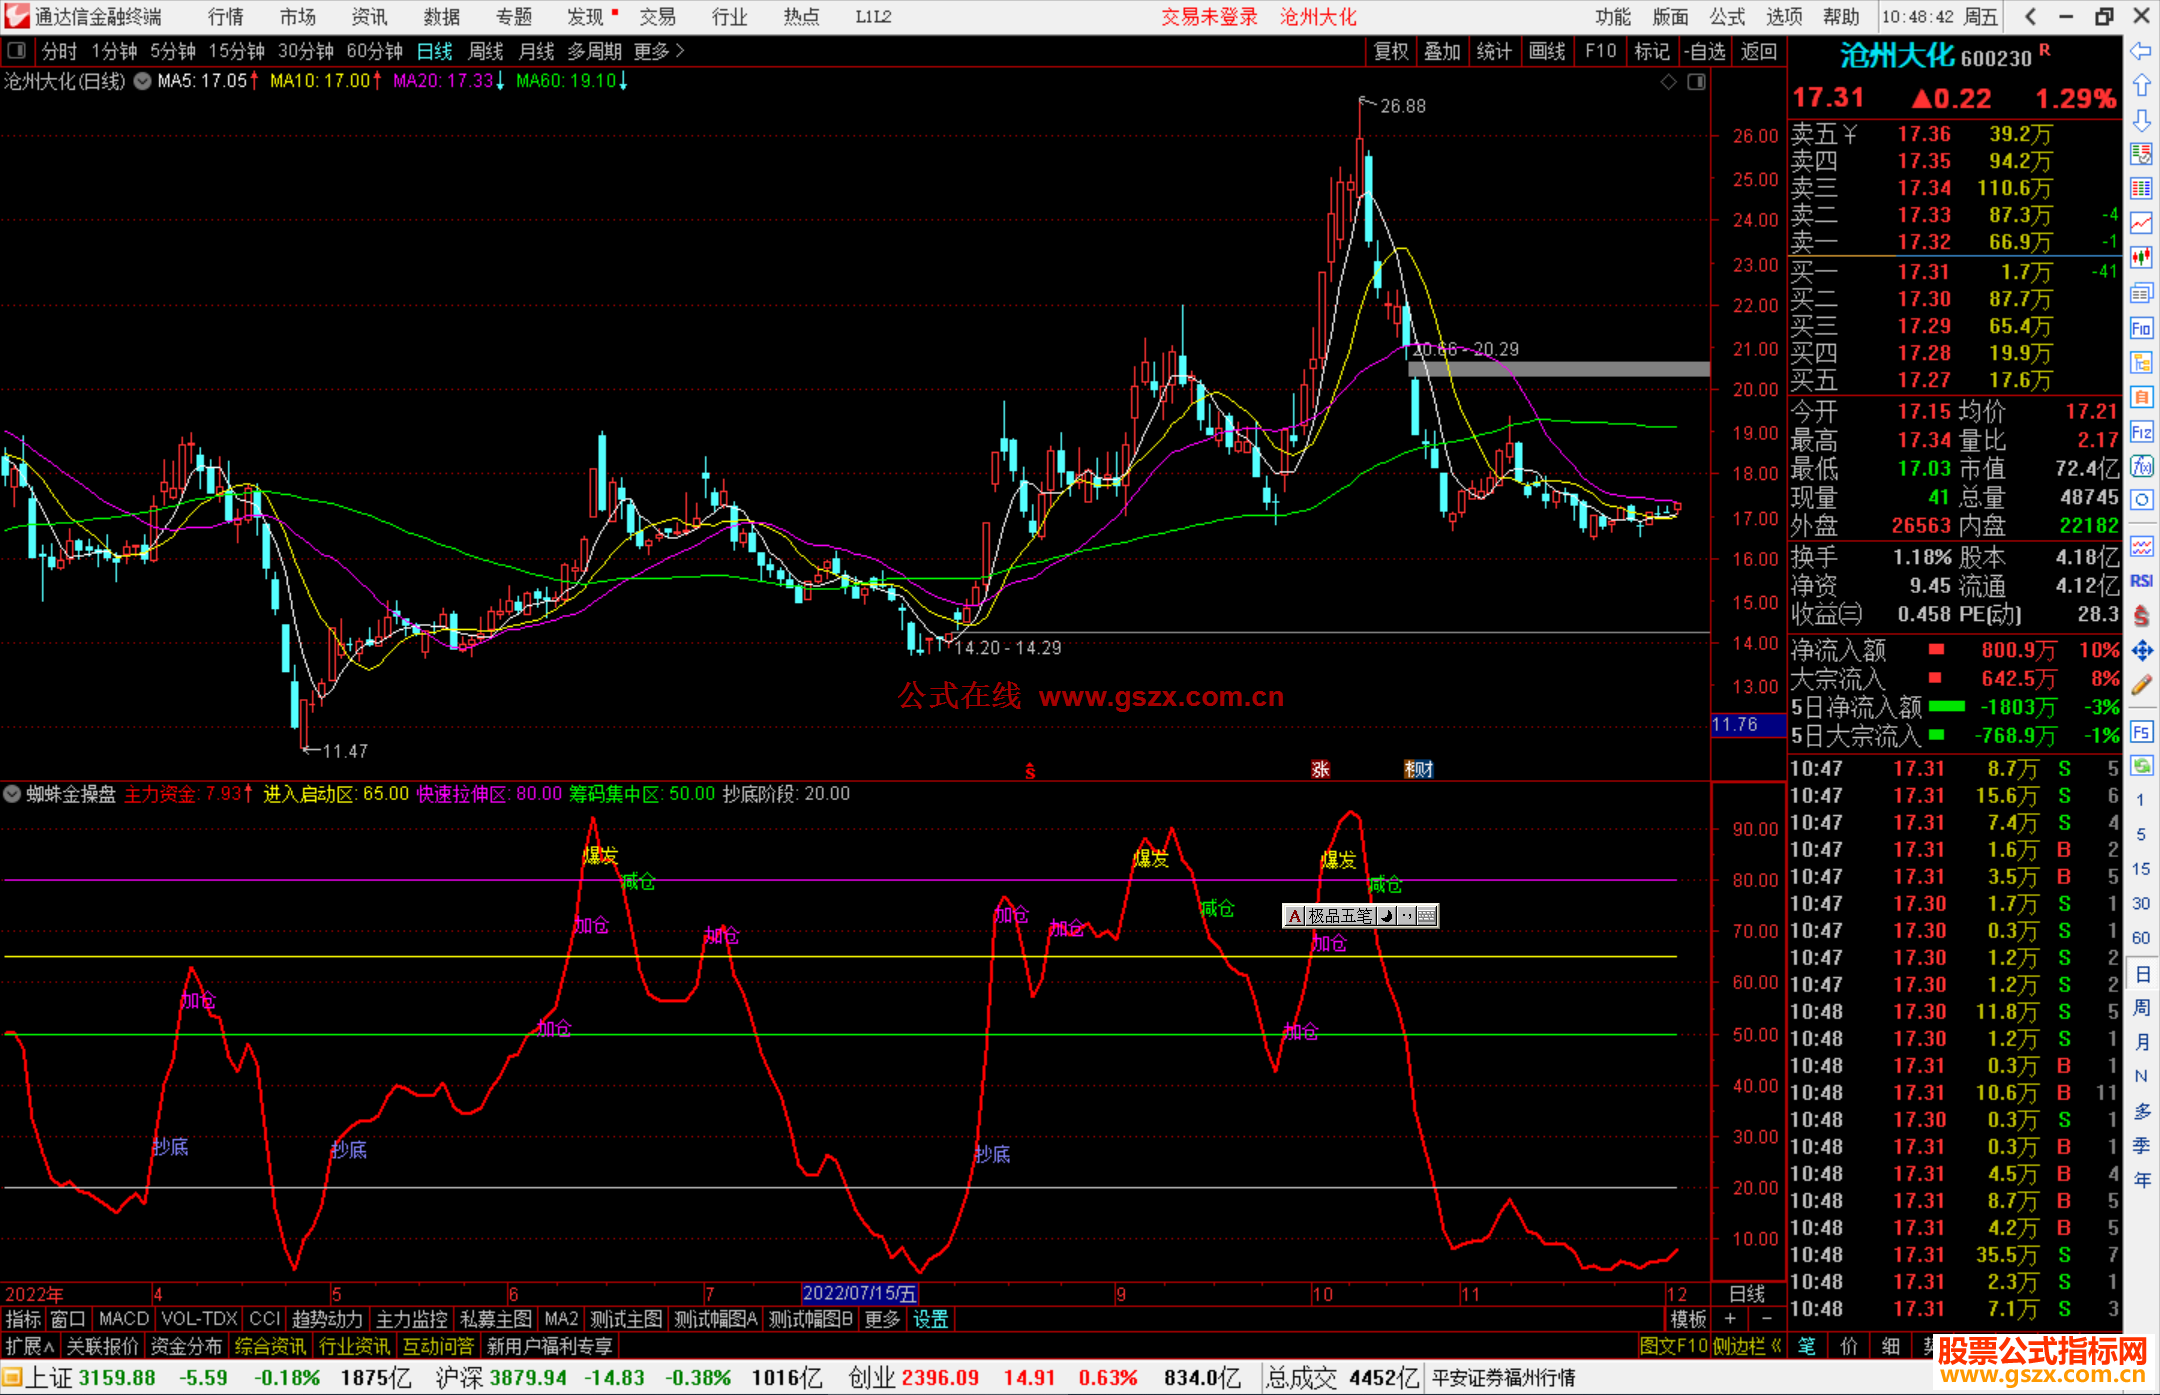Click the 设置 settings link
This screenshot has height=1395, width=2160.
(x=930, y=1319)
